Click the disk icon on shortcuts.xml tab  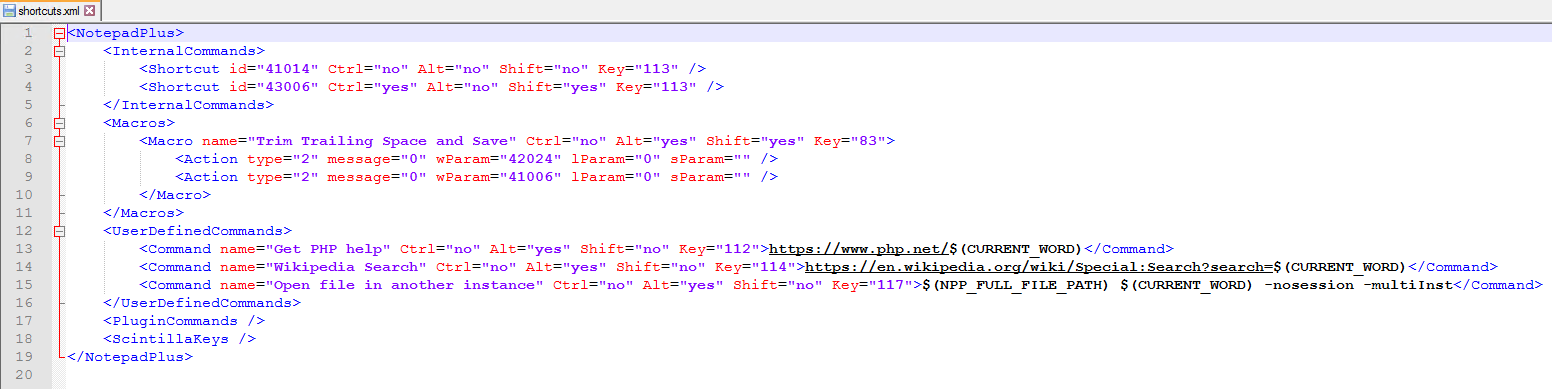[10, 11]
